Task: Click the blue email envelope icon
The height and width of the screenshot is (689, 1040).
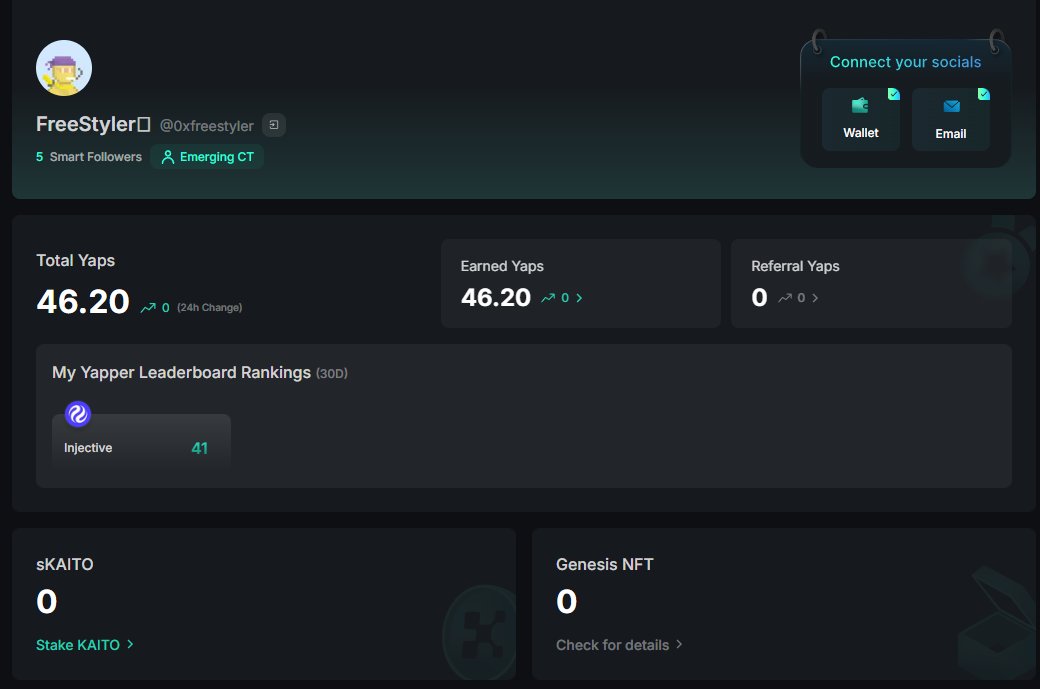Action: point(951,106)
